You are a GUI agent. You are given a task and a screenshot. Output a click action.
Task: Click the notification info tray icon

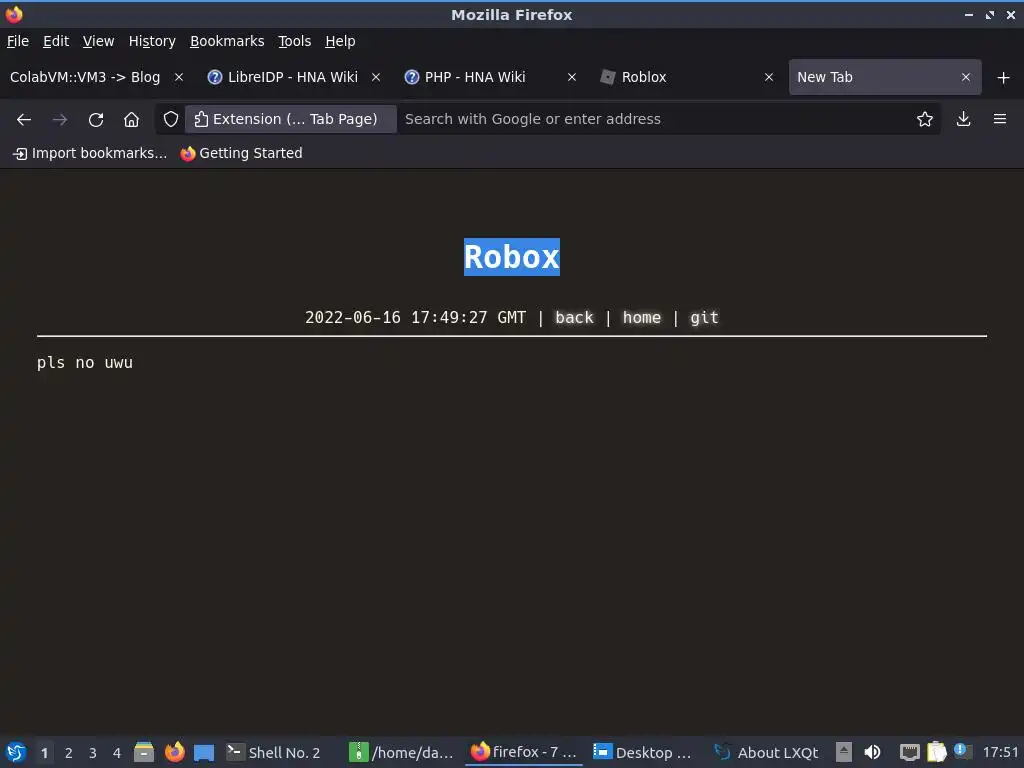point(963,751)
